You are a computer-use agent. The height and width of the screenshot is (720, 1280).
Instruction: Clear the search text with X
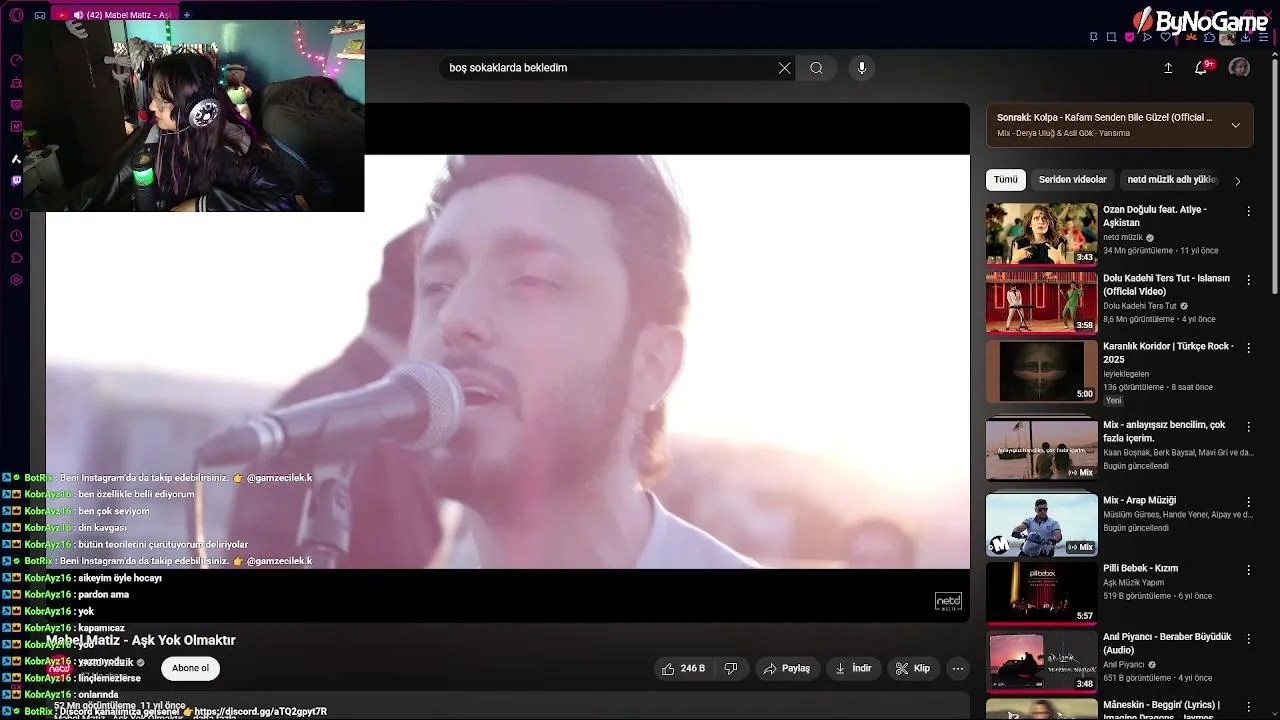point(784,68)
